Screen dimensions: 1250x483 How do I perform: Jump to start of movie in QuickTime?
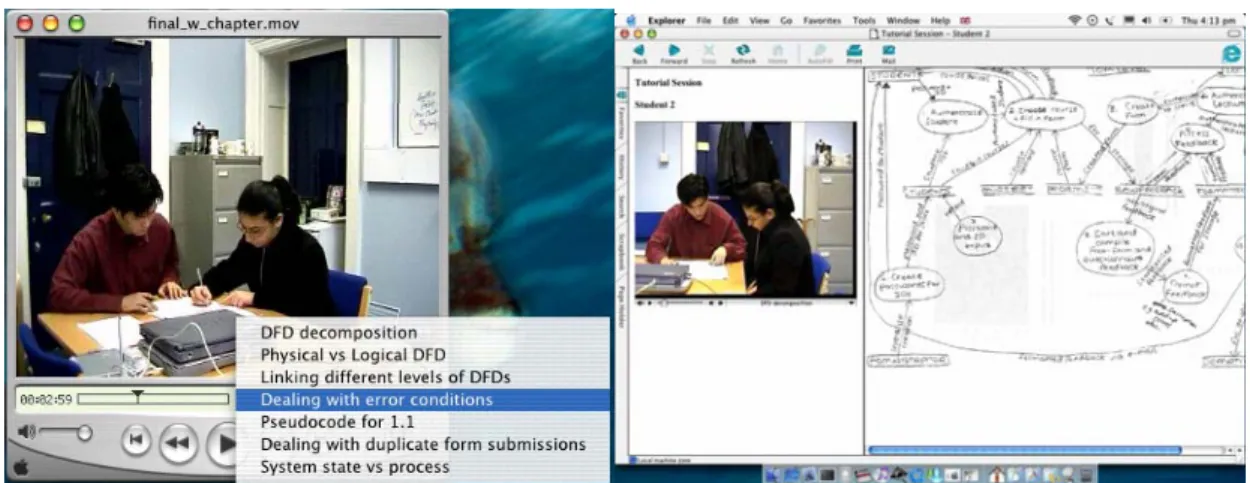(x=136, y=441)
